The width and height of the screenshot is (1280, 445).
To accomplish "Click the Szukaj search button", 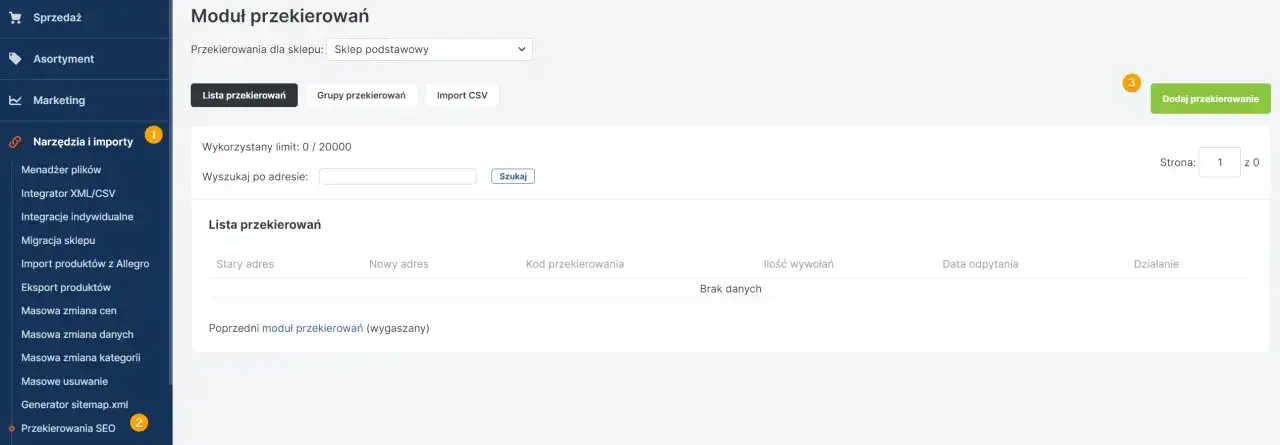I will [x=513, y=176].
